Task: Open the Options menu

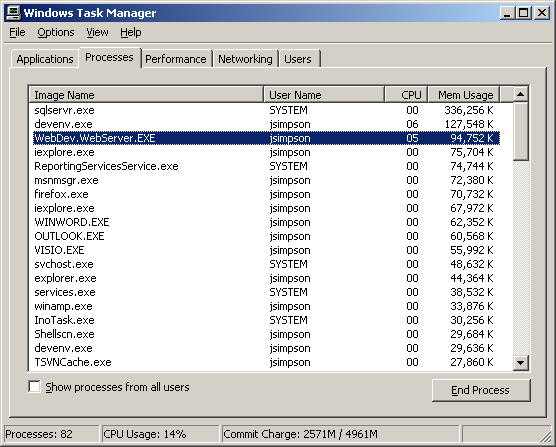Action: click(56, 32)
